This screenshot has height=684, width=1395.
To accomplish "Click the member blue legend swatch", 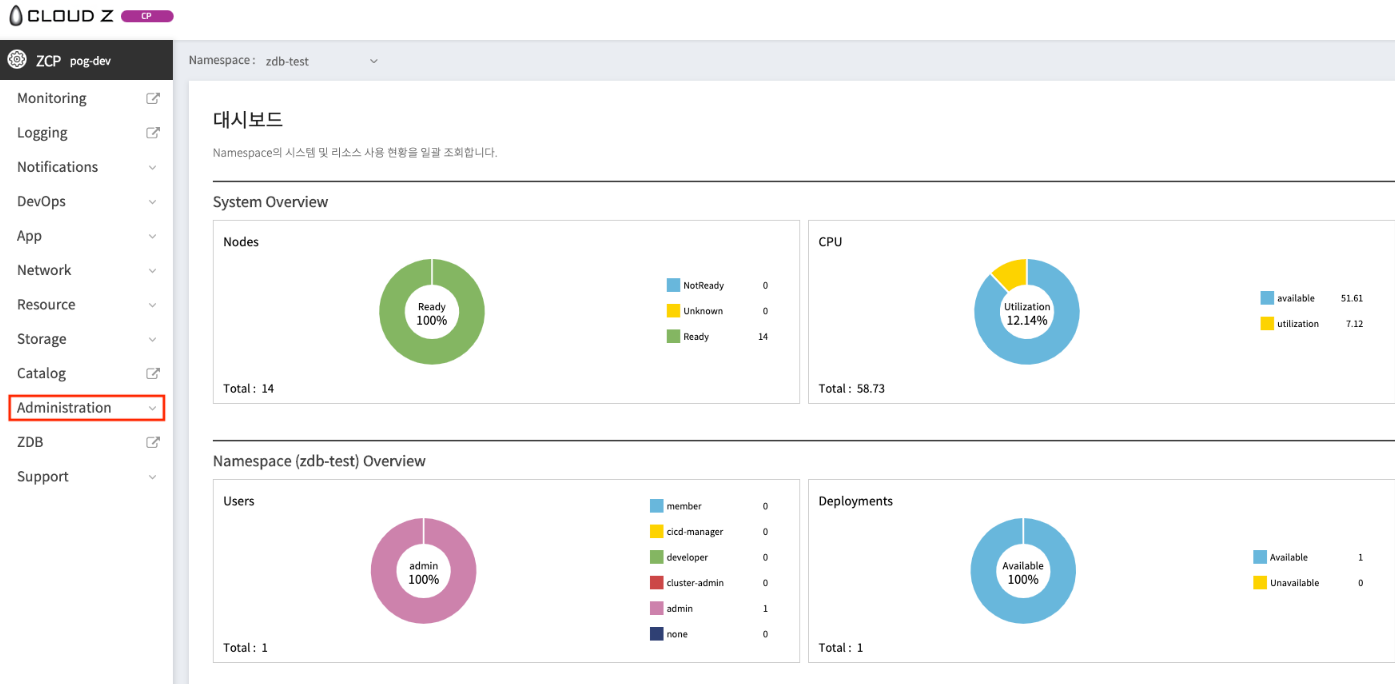I will coord(656,506).
